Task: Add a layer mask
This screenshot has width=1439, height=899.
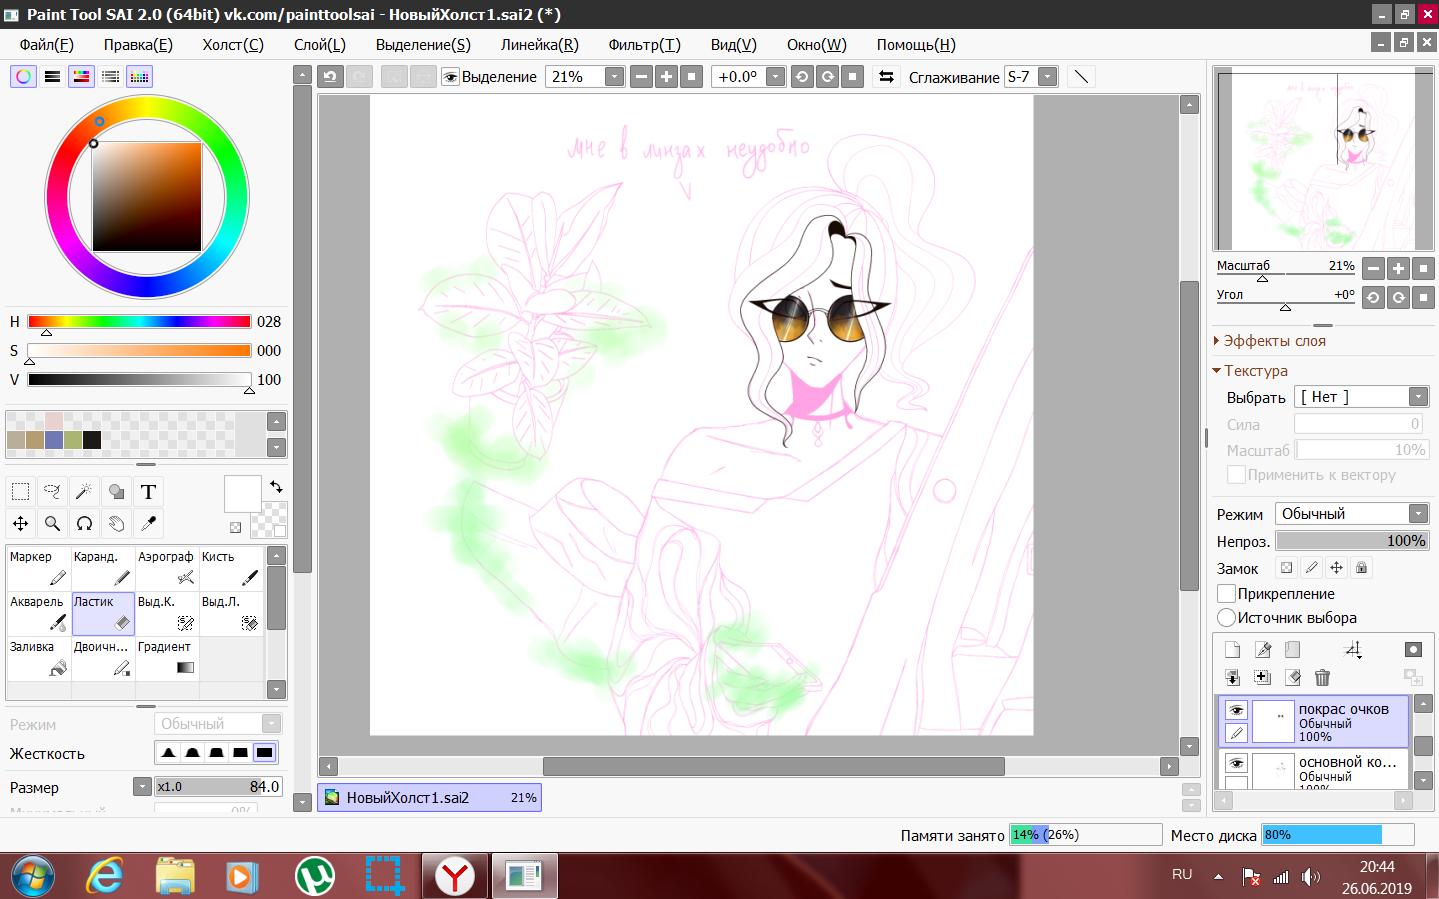Action: (x=1412, y=650)
